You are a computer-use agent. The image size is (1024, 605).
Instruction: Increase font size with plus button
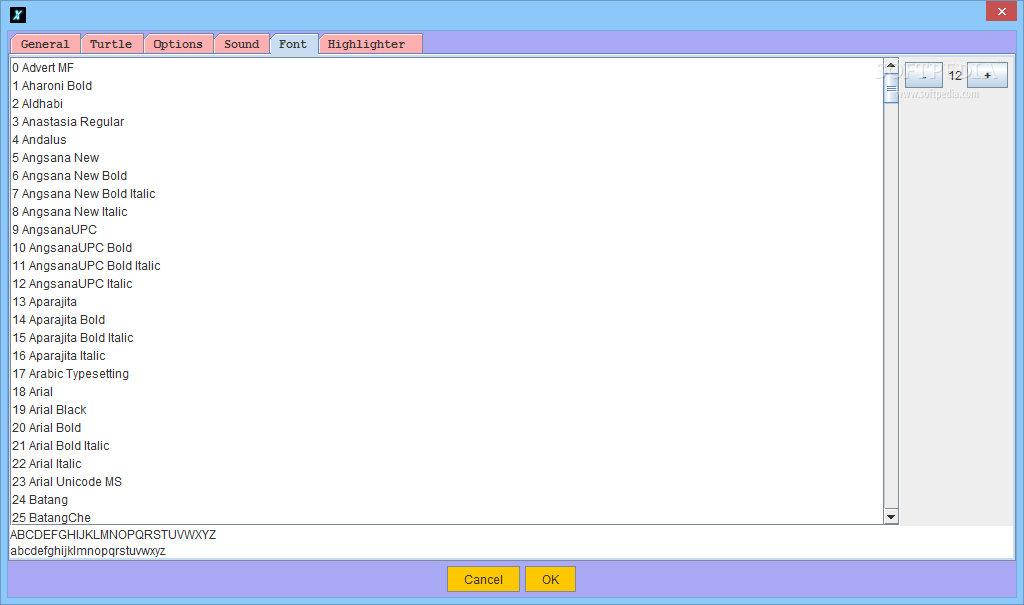[x=987, y=75]
